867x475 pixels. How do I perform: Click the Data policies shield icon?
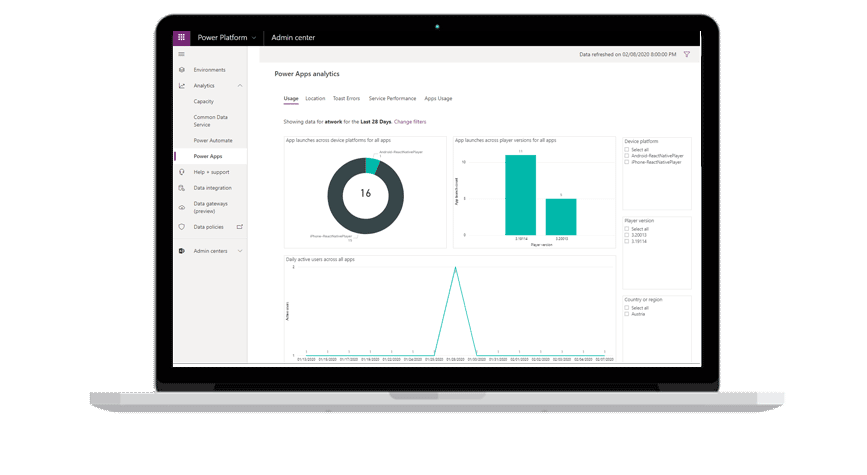click(x=182, y=227)
